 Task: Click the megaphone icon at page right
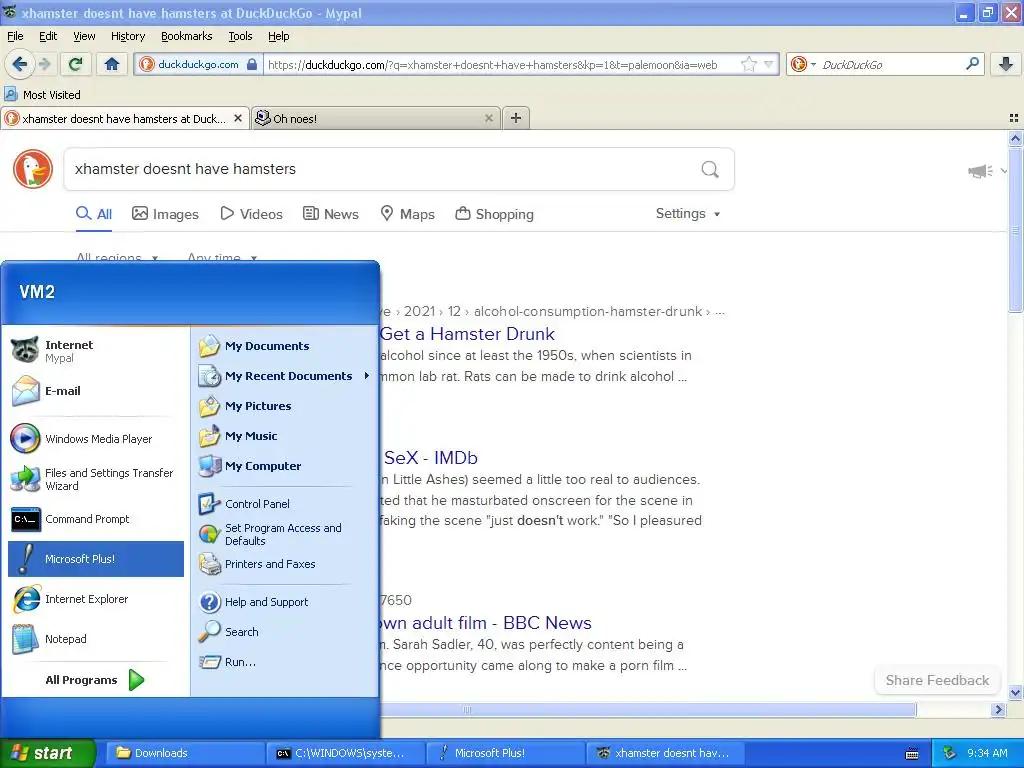click(x=980, y=171)
